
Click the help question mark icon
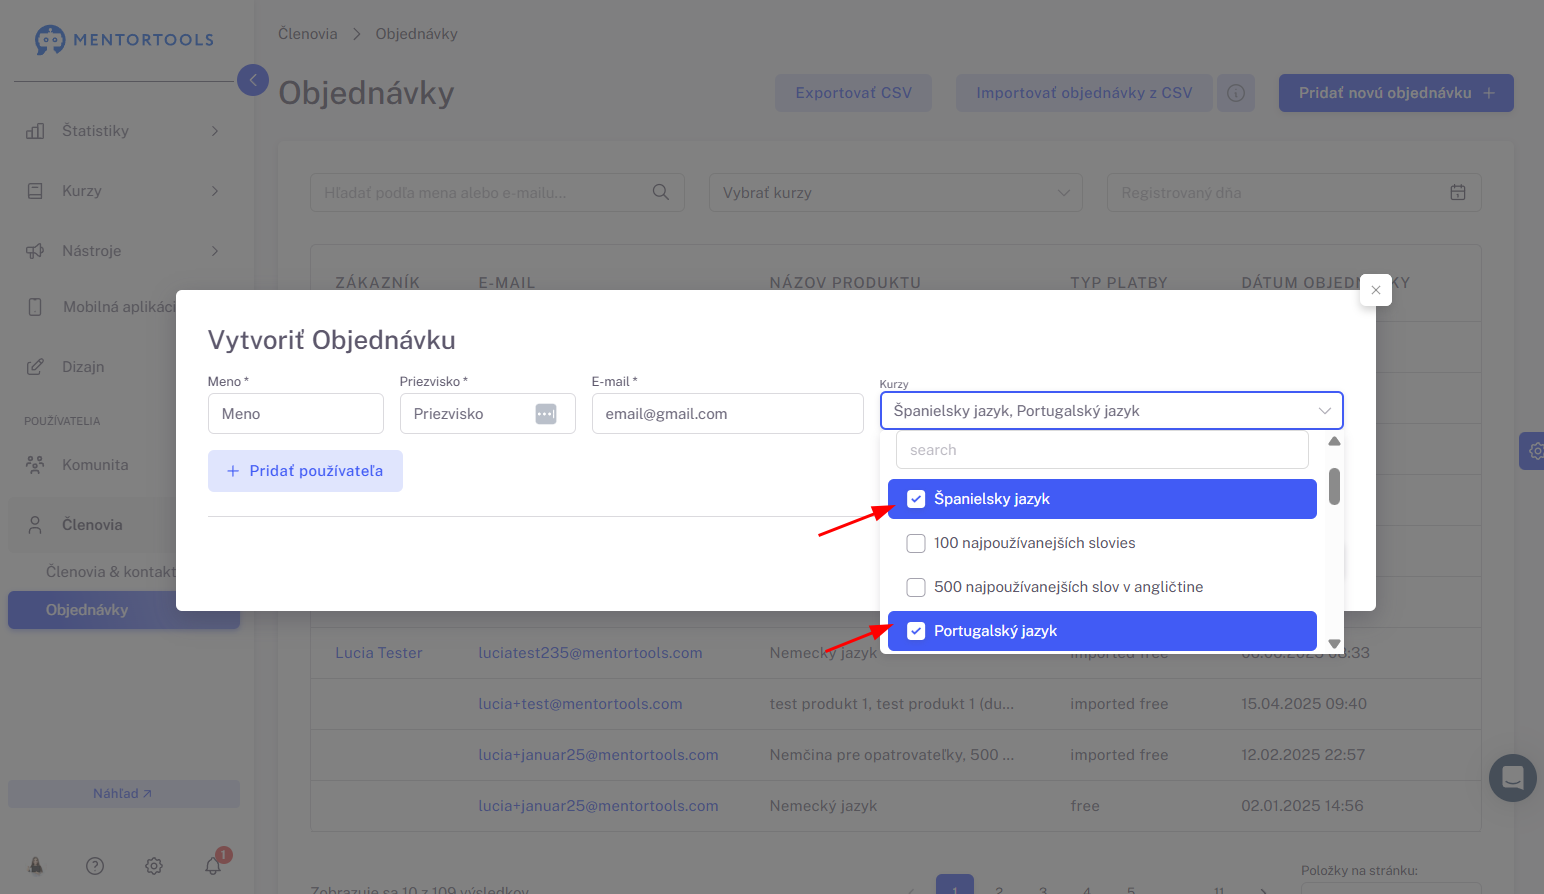pyautogui.click(x=95, y=866)
